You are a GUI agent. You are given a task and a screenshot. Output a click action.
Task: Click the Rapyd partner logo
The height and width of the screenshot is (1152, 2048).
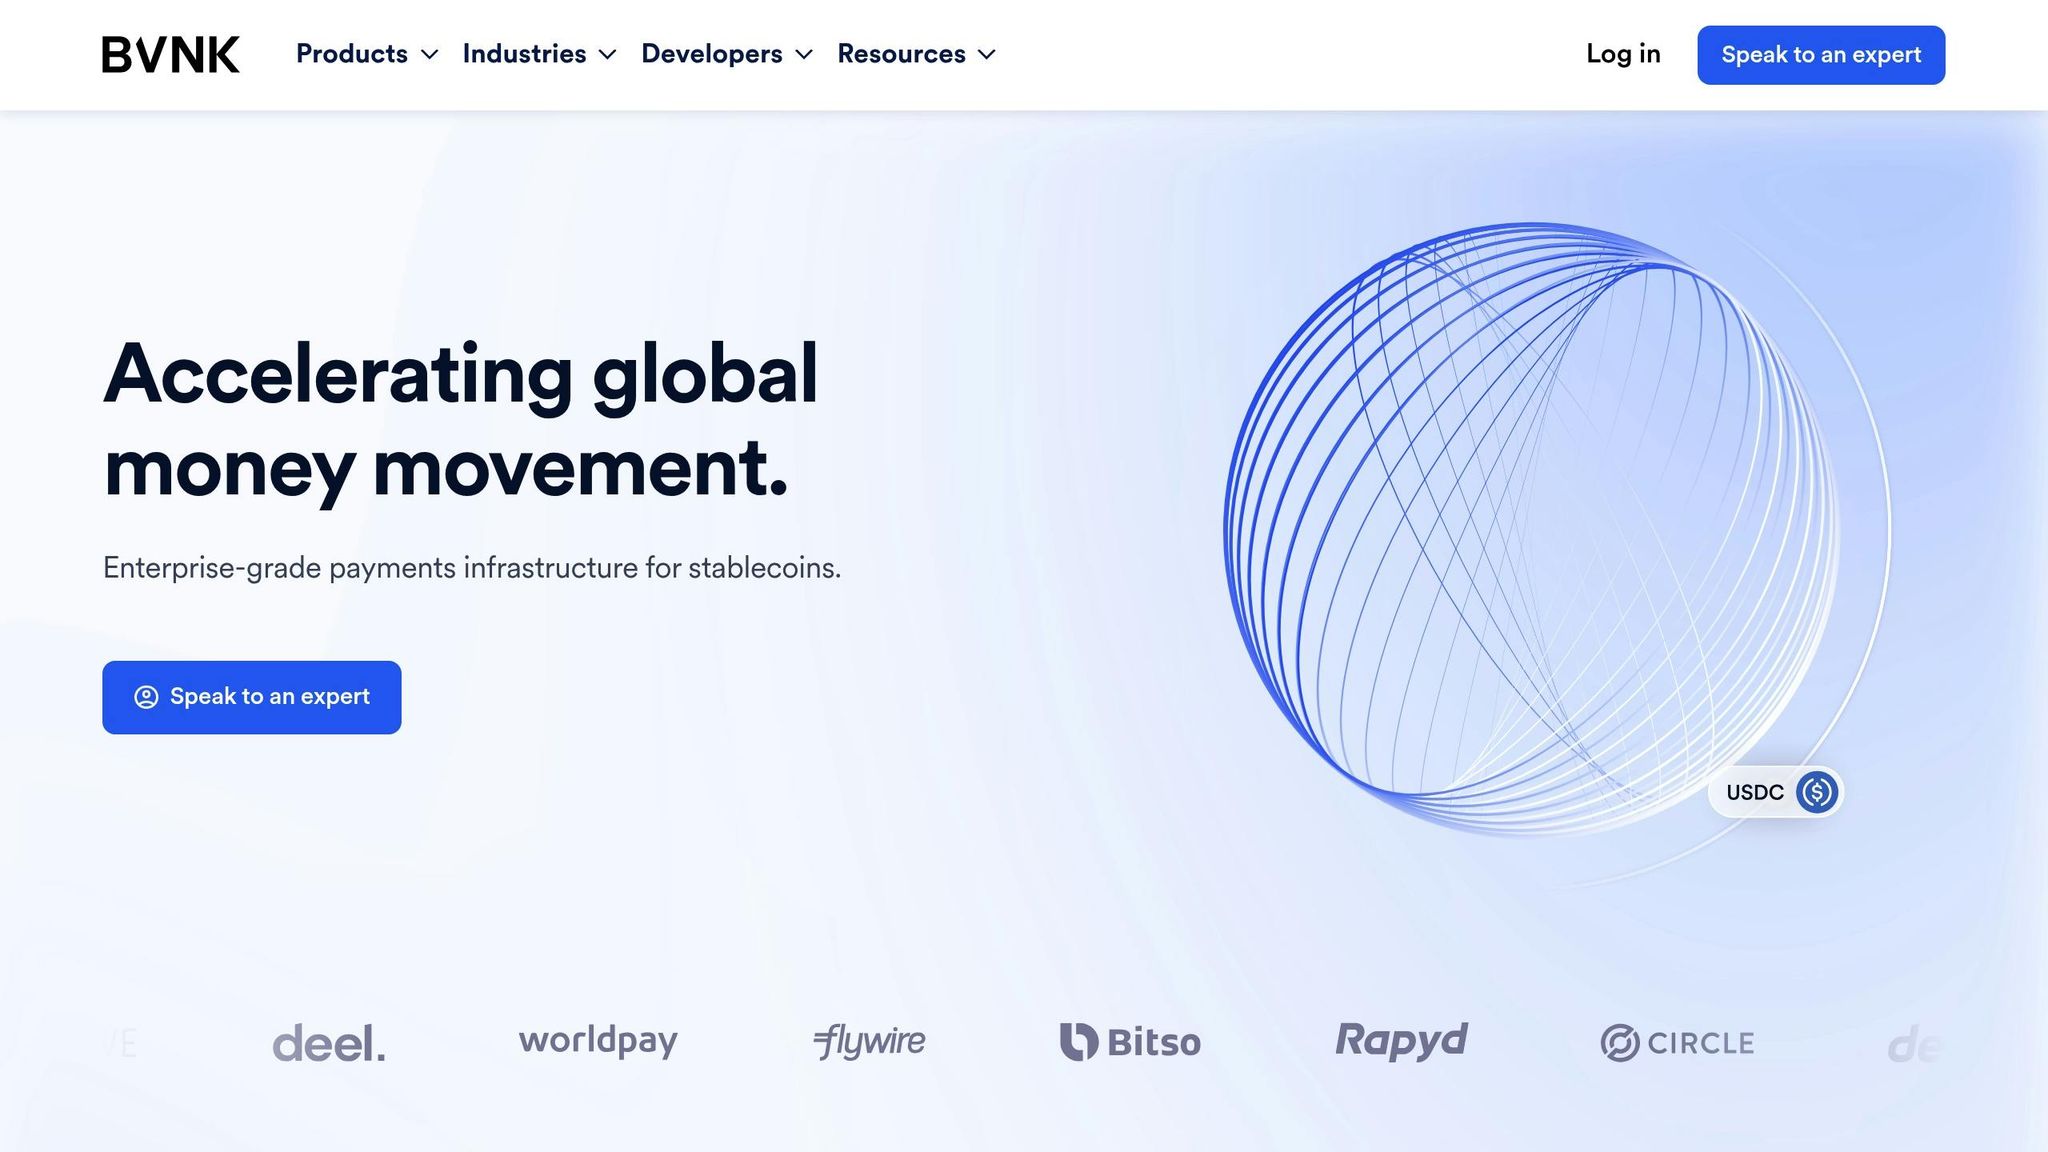(x=1401, y=1041)
